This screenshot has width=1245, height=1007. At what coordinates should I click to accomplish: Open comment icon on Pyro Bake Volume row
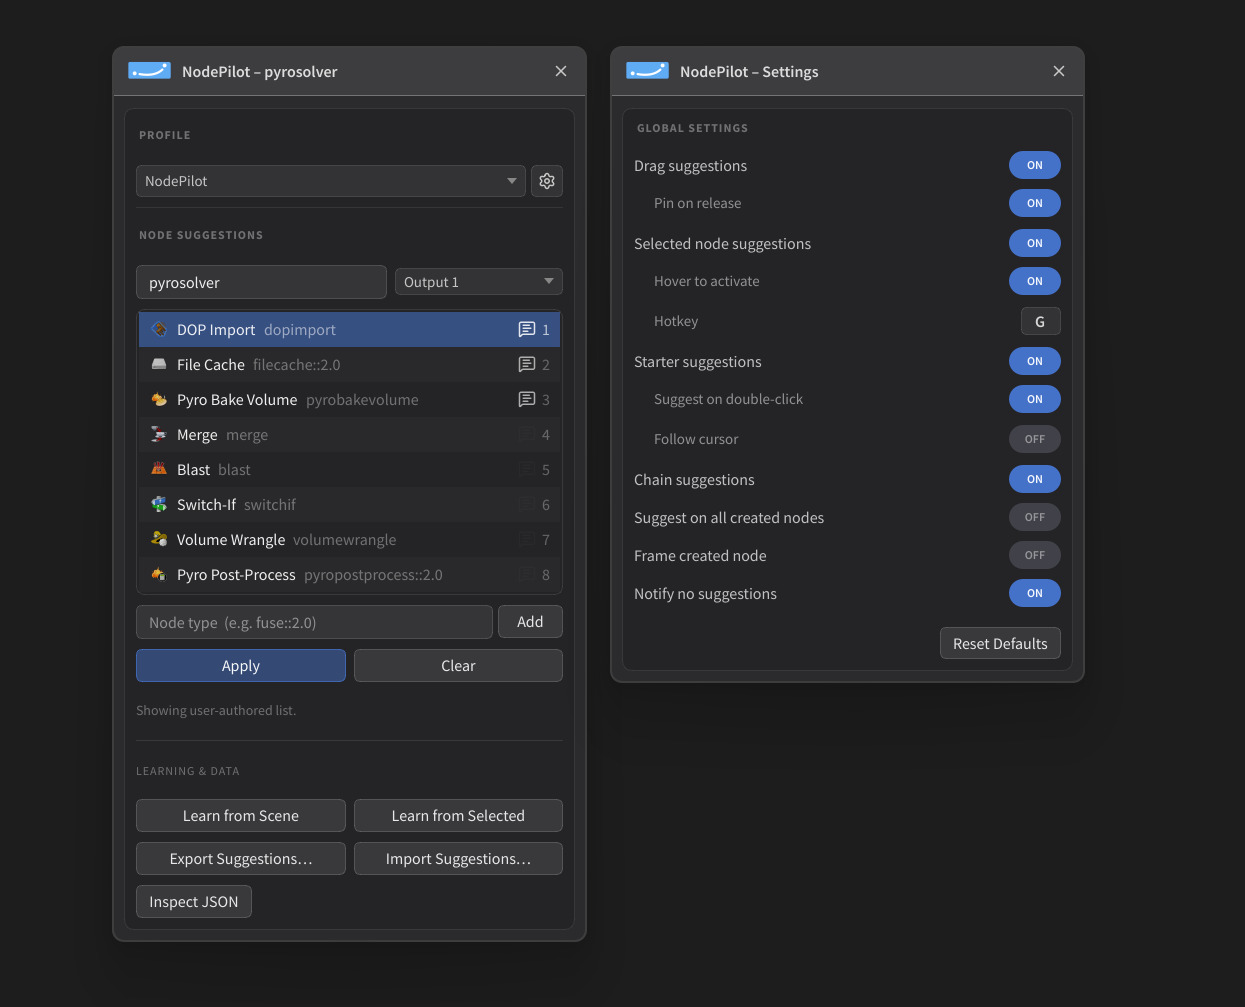click(527, 399)
